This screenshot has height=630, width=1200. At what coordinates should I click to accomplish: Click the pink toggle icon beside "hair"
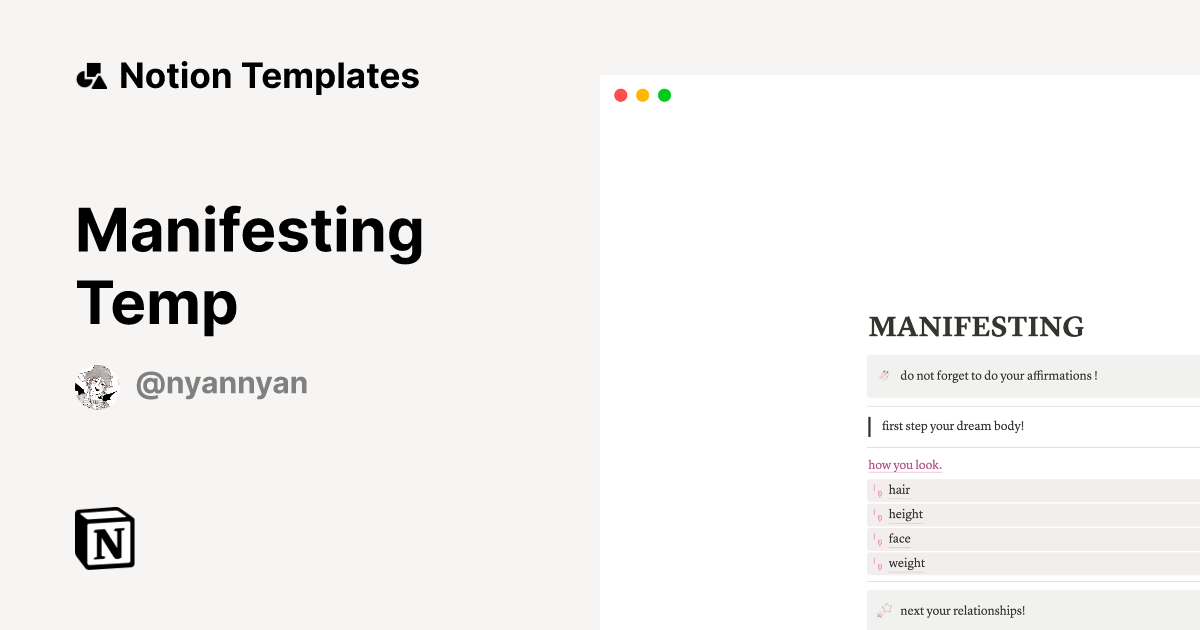tap(876, 490)
